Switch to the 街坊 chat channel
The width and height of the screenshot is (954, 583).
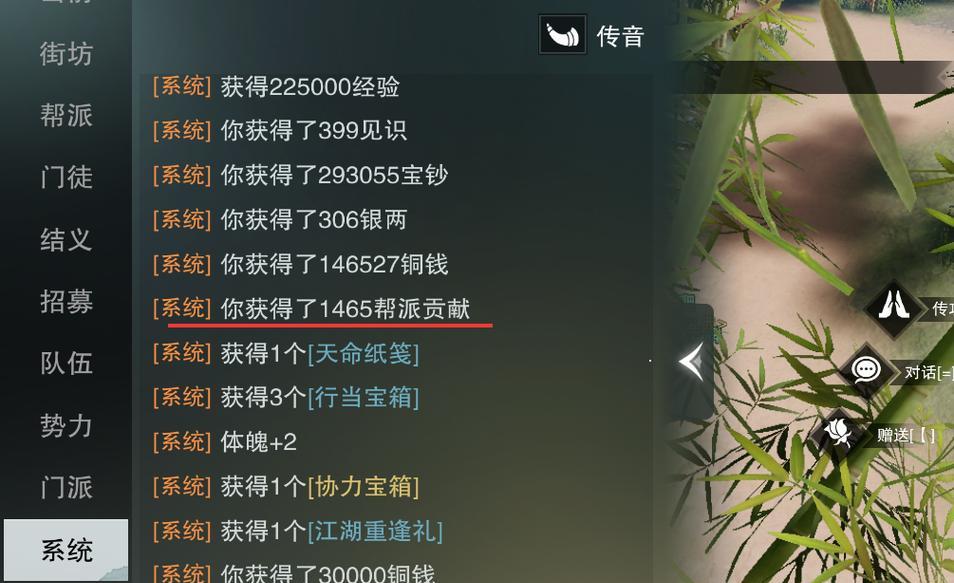tap(66, 54)
